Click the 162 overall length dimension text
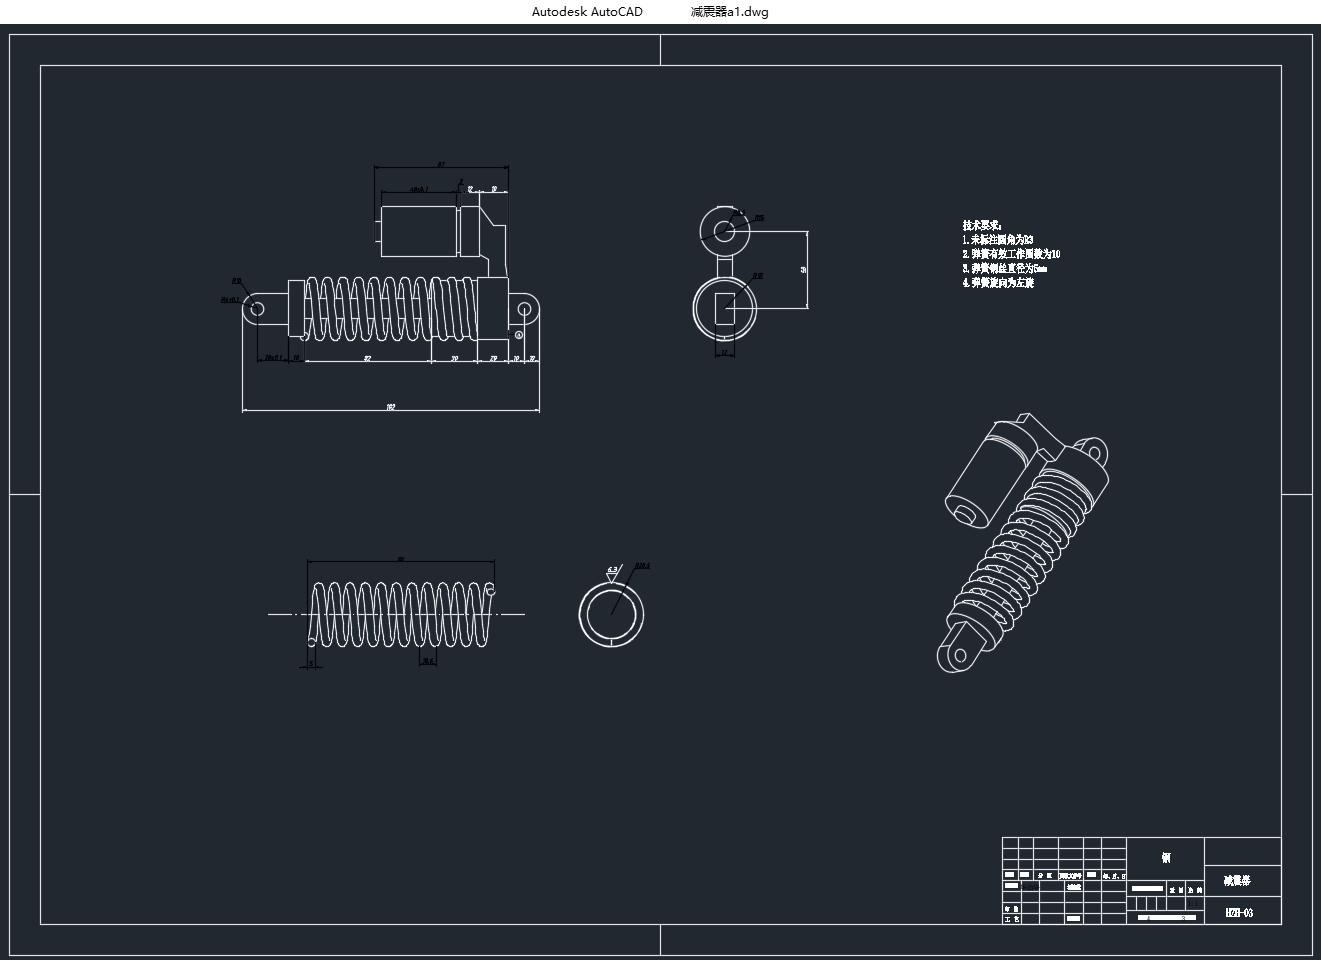 click(x=390, y=407)
